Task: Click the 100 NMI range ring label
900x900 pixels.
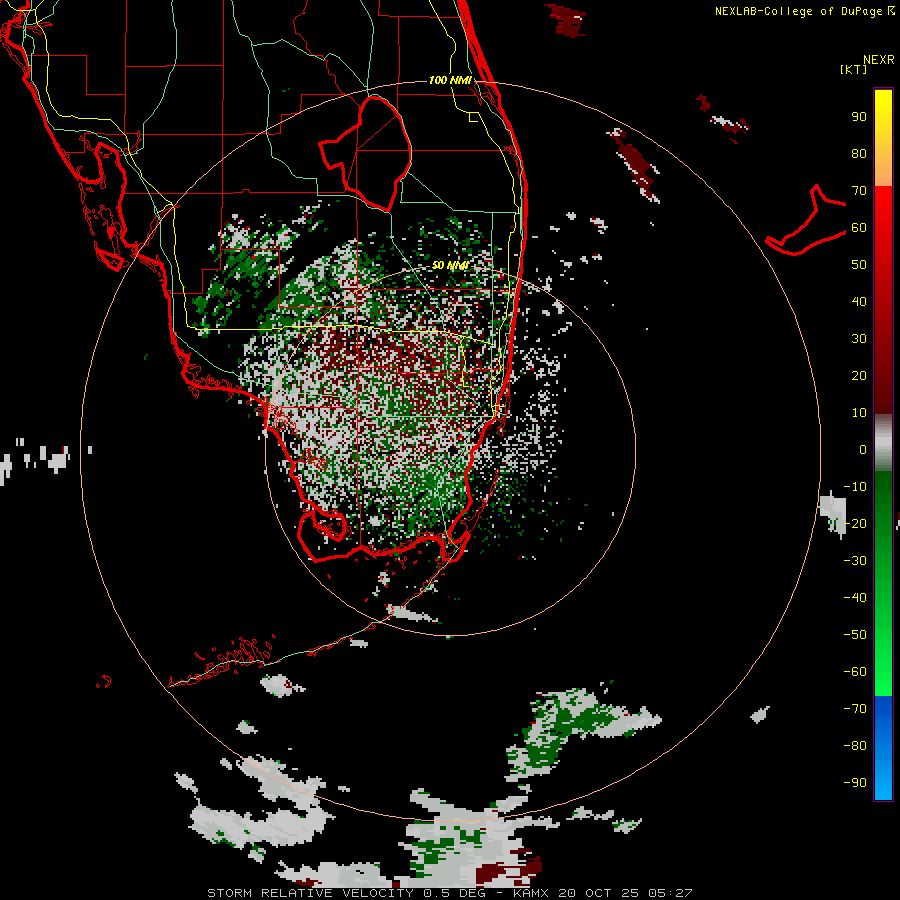Action: pos(450,80)
